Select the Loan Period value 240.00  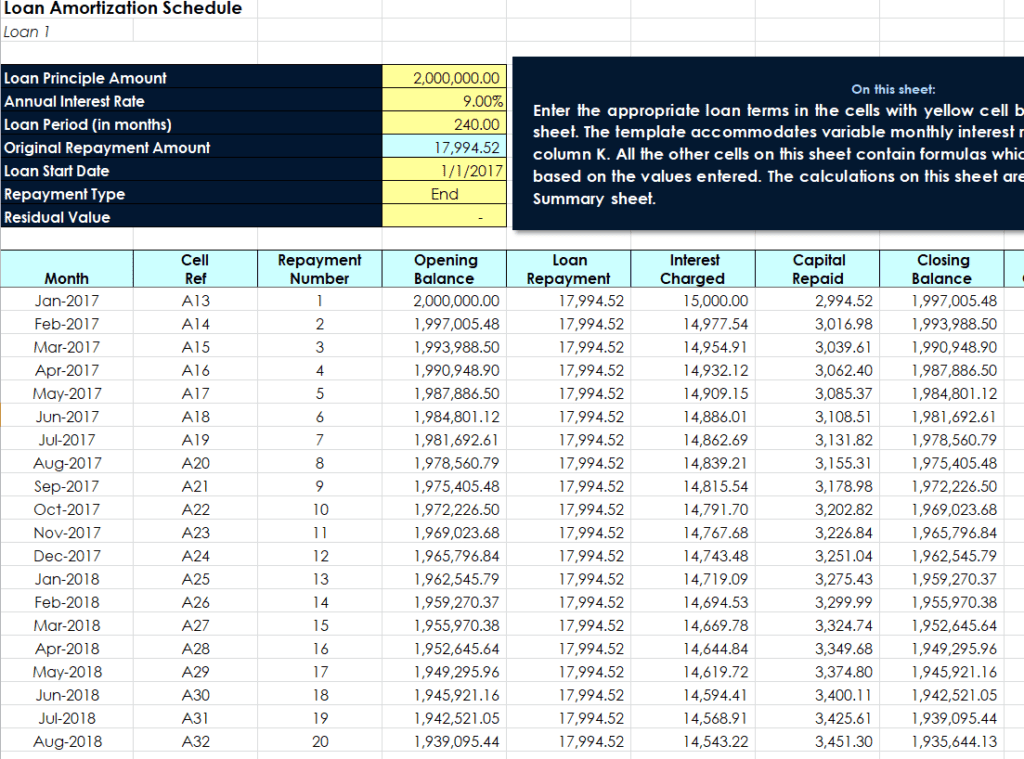tap(444, 124)
